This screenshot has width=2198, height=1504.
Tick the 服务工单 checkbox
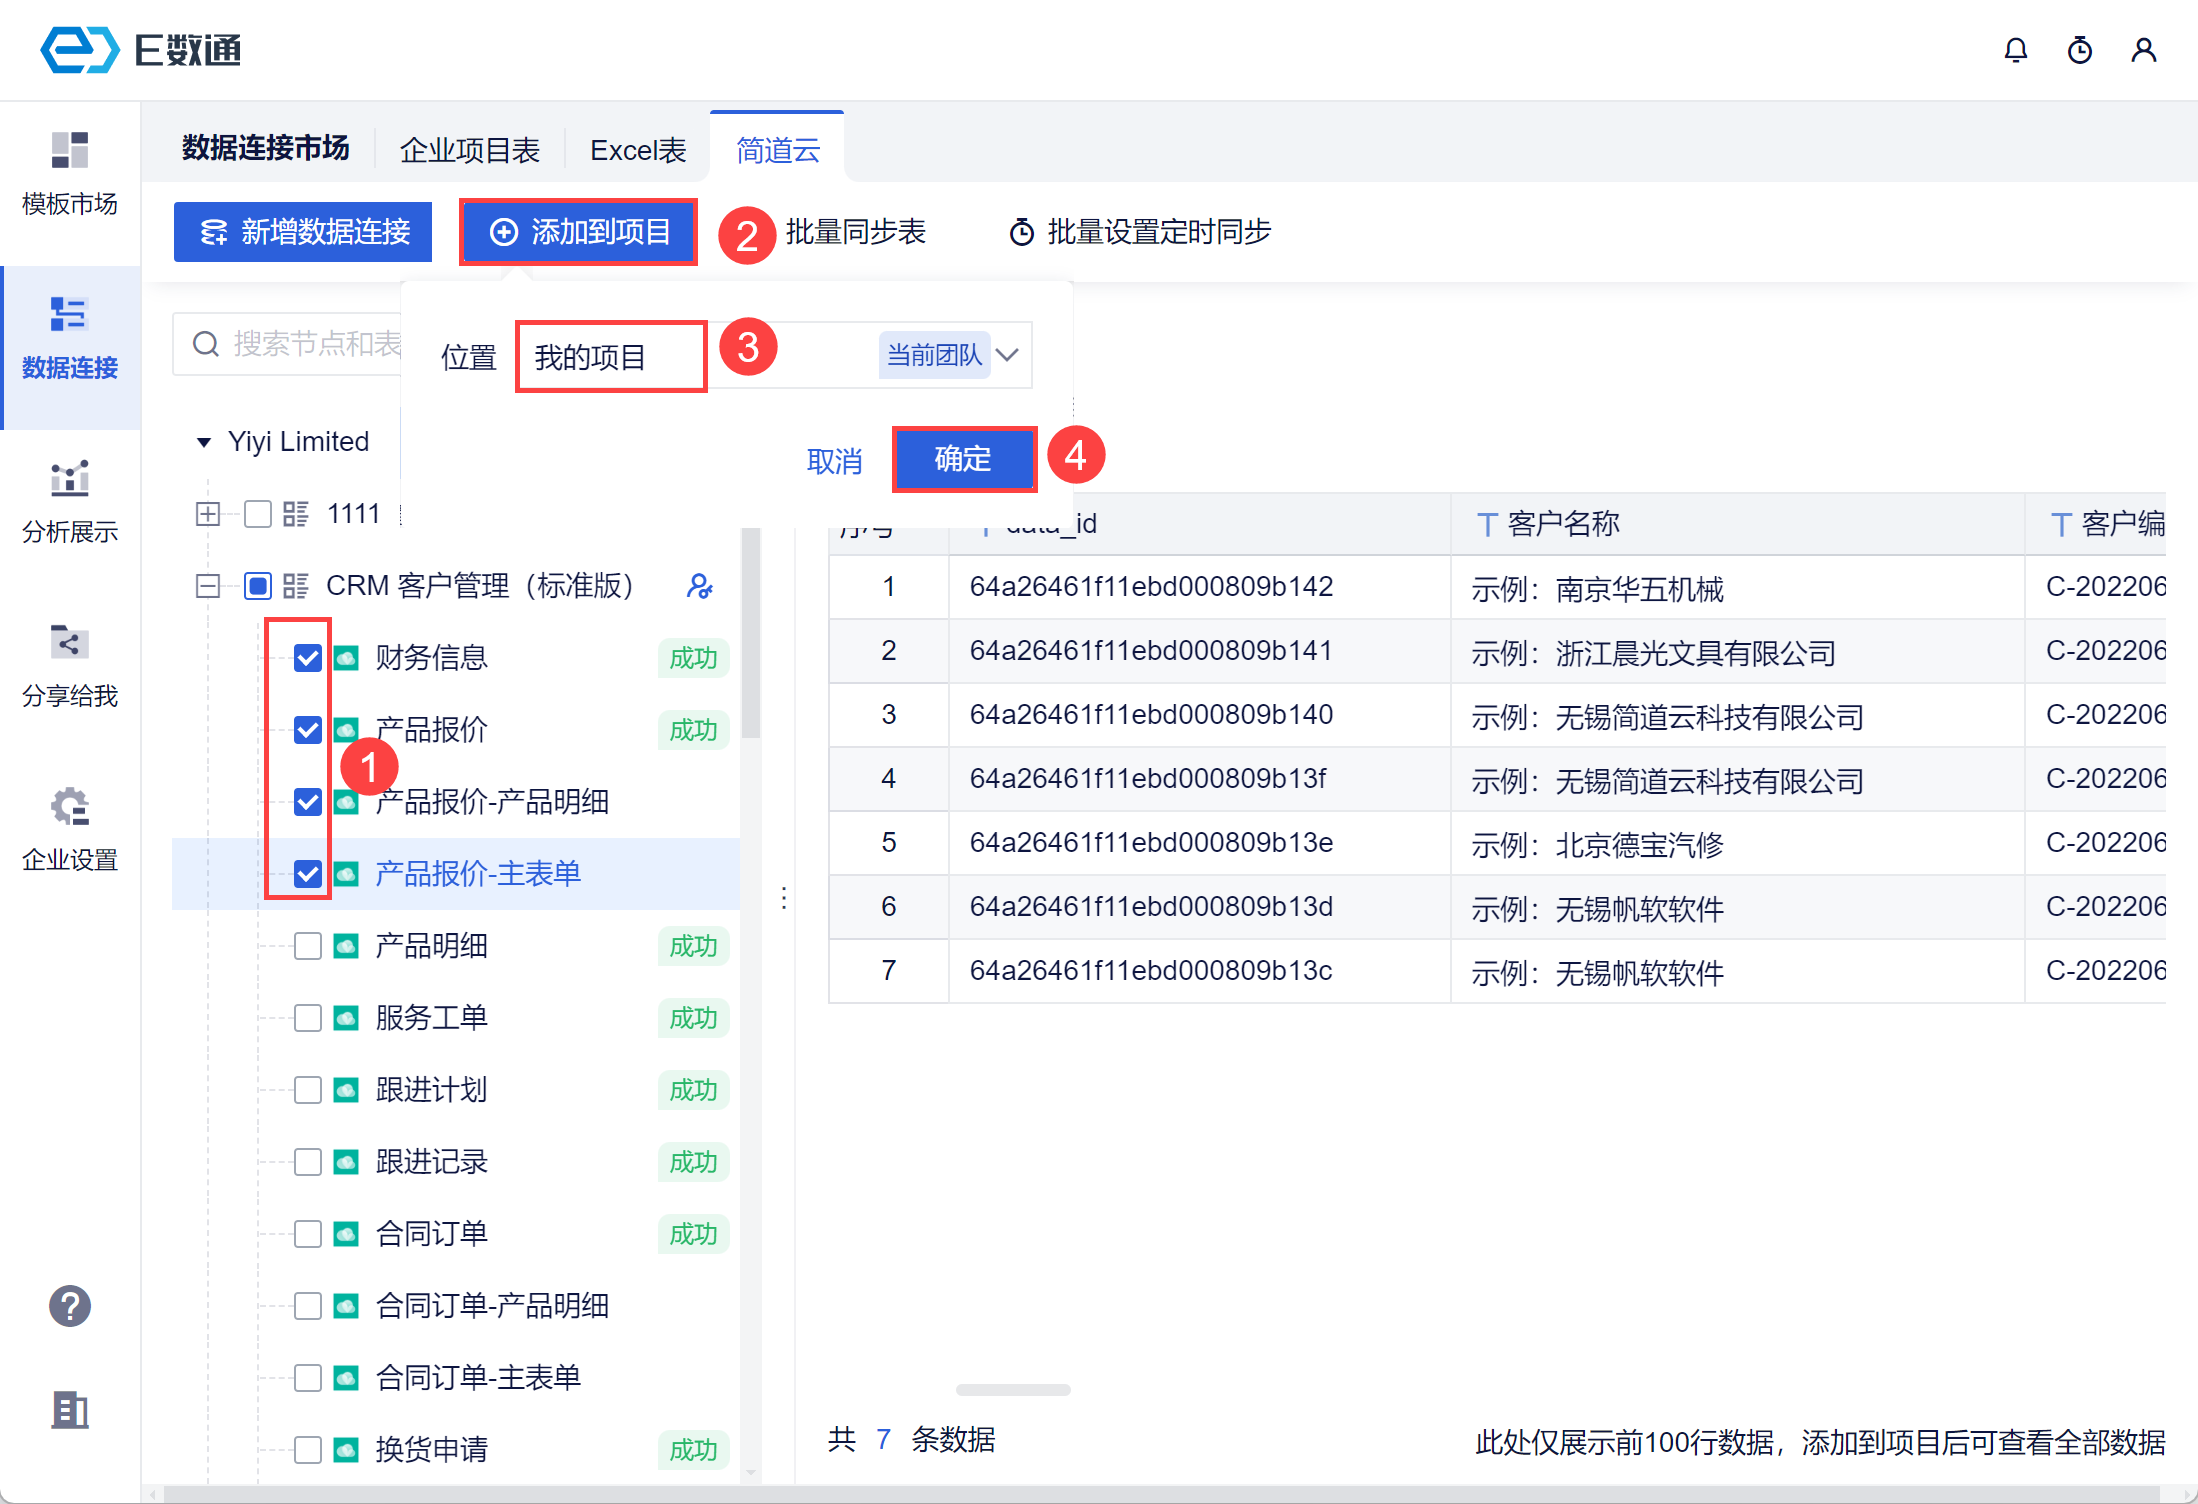[308, 1018]
